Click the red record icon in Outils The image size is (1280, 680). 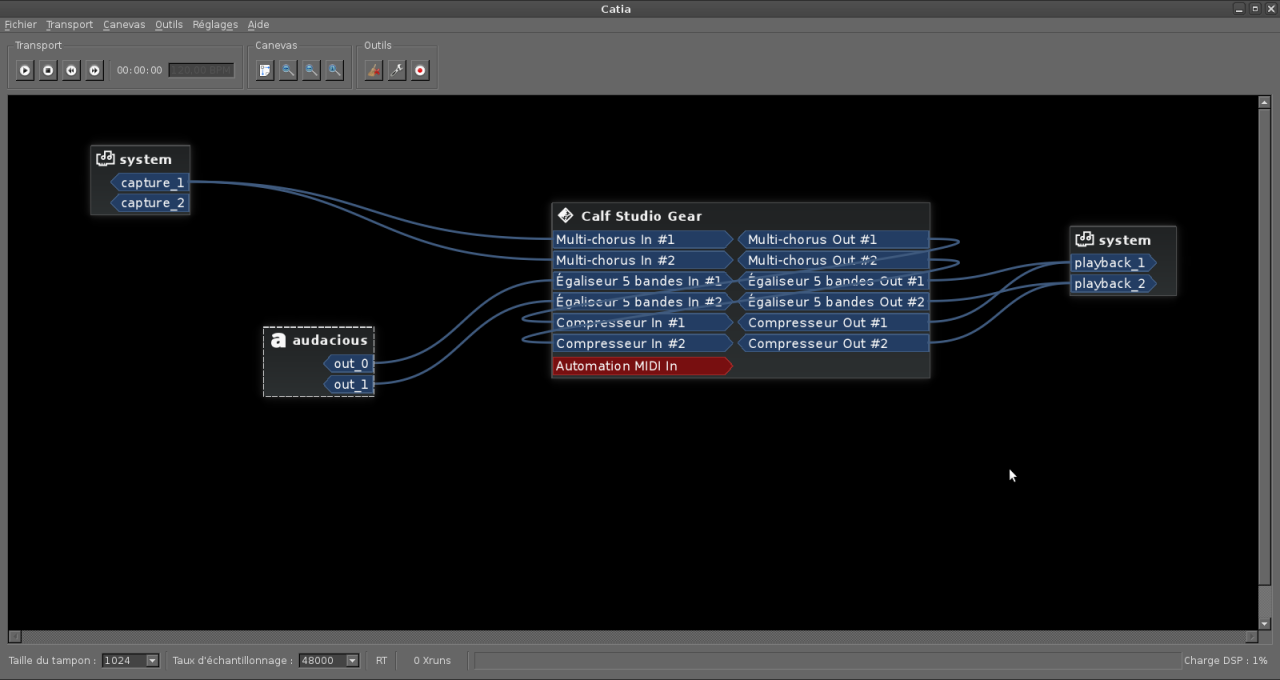pos(420,70)
